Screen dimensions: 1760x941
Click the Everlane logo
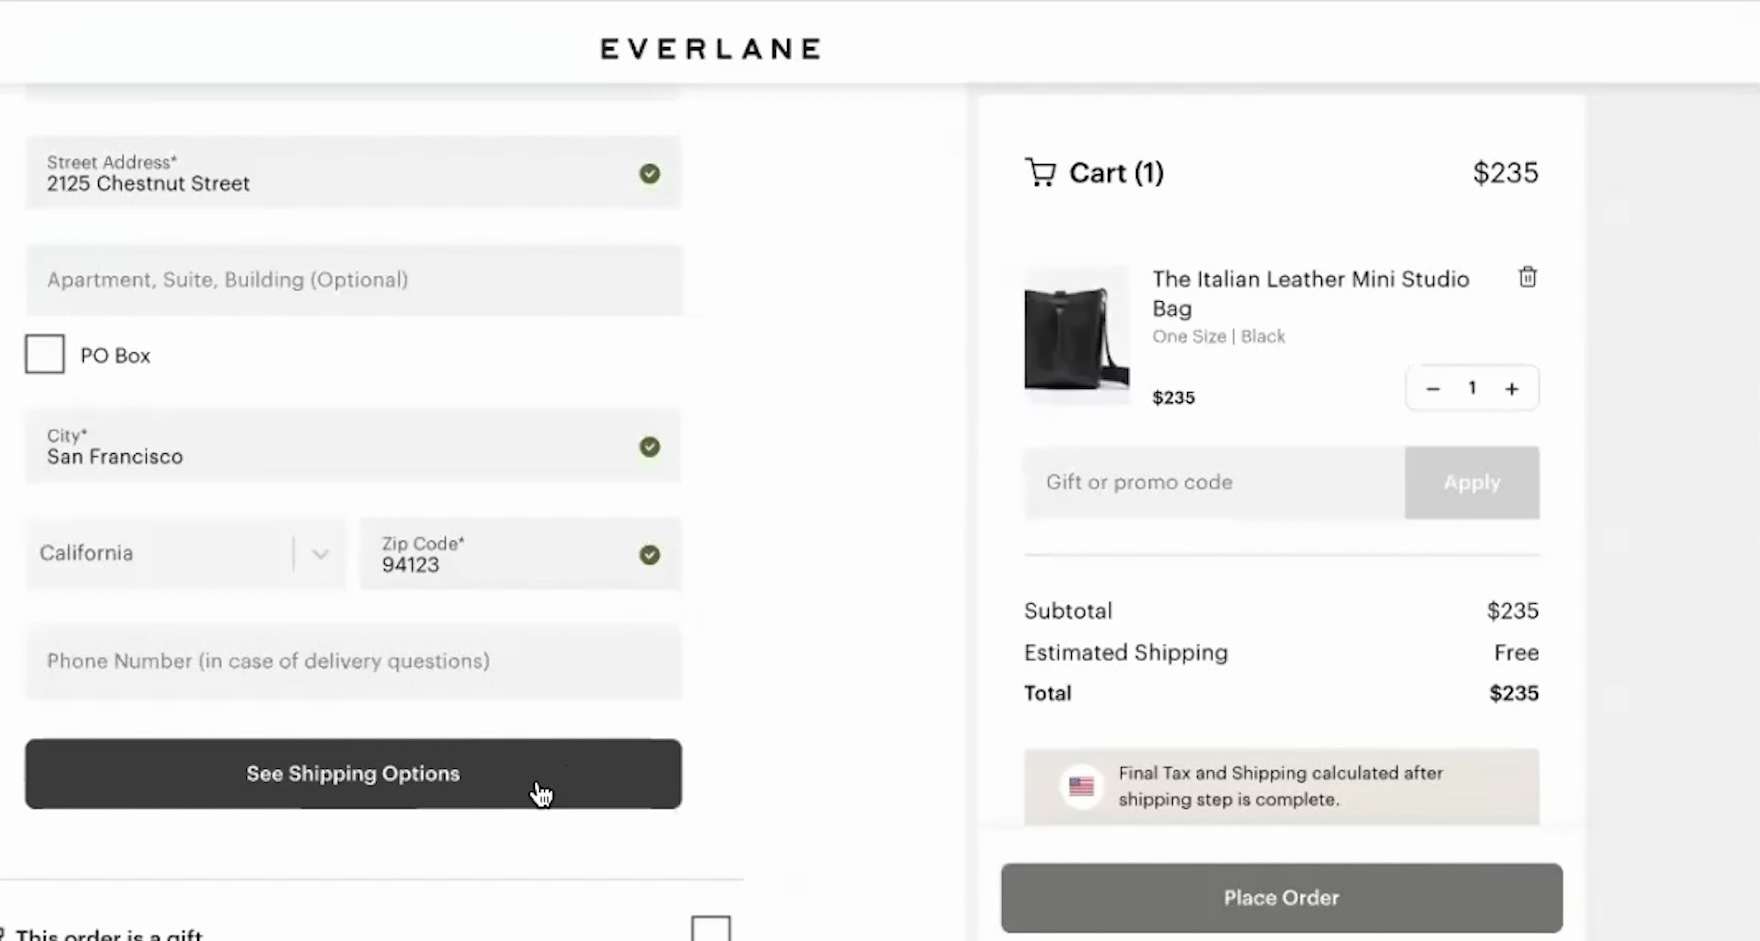pyautogui.click(x=711, y=49)
